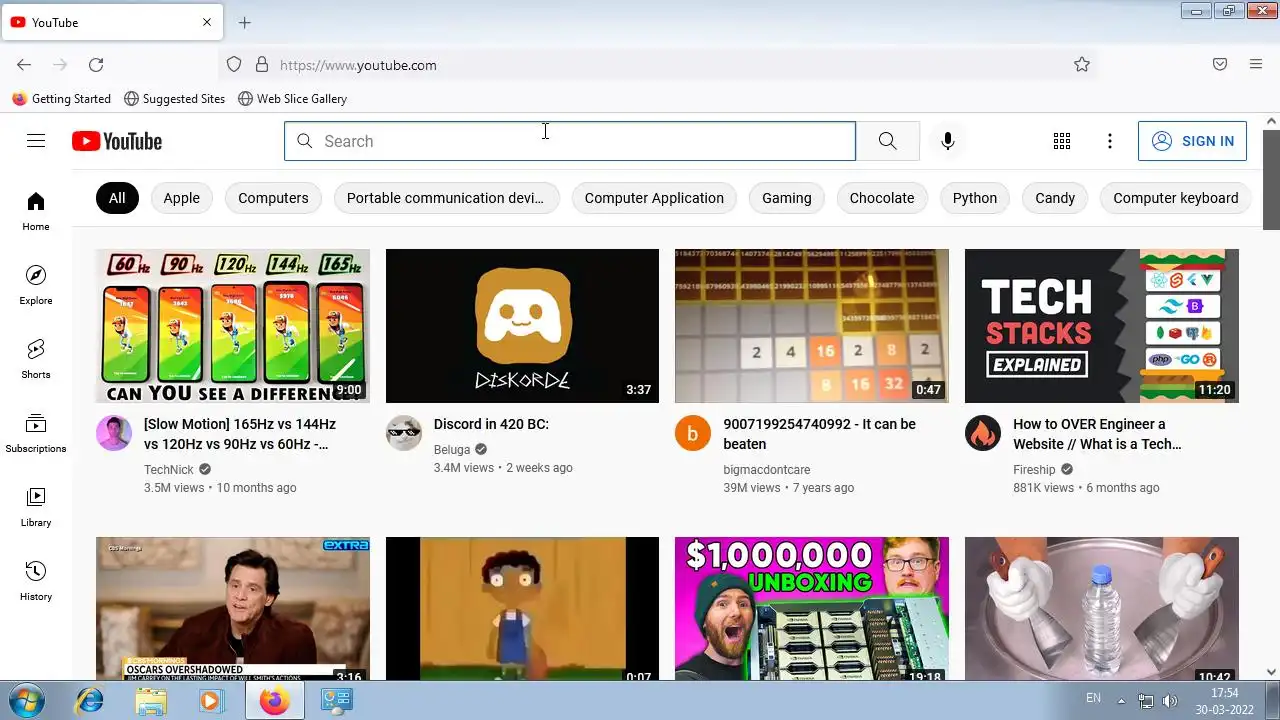Image resolution: width=1280 pixels, height=720 pixels.
Task: Open TechNick channel avatar
Action: 114,434
